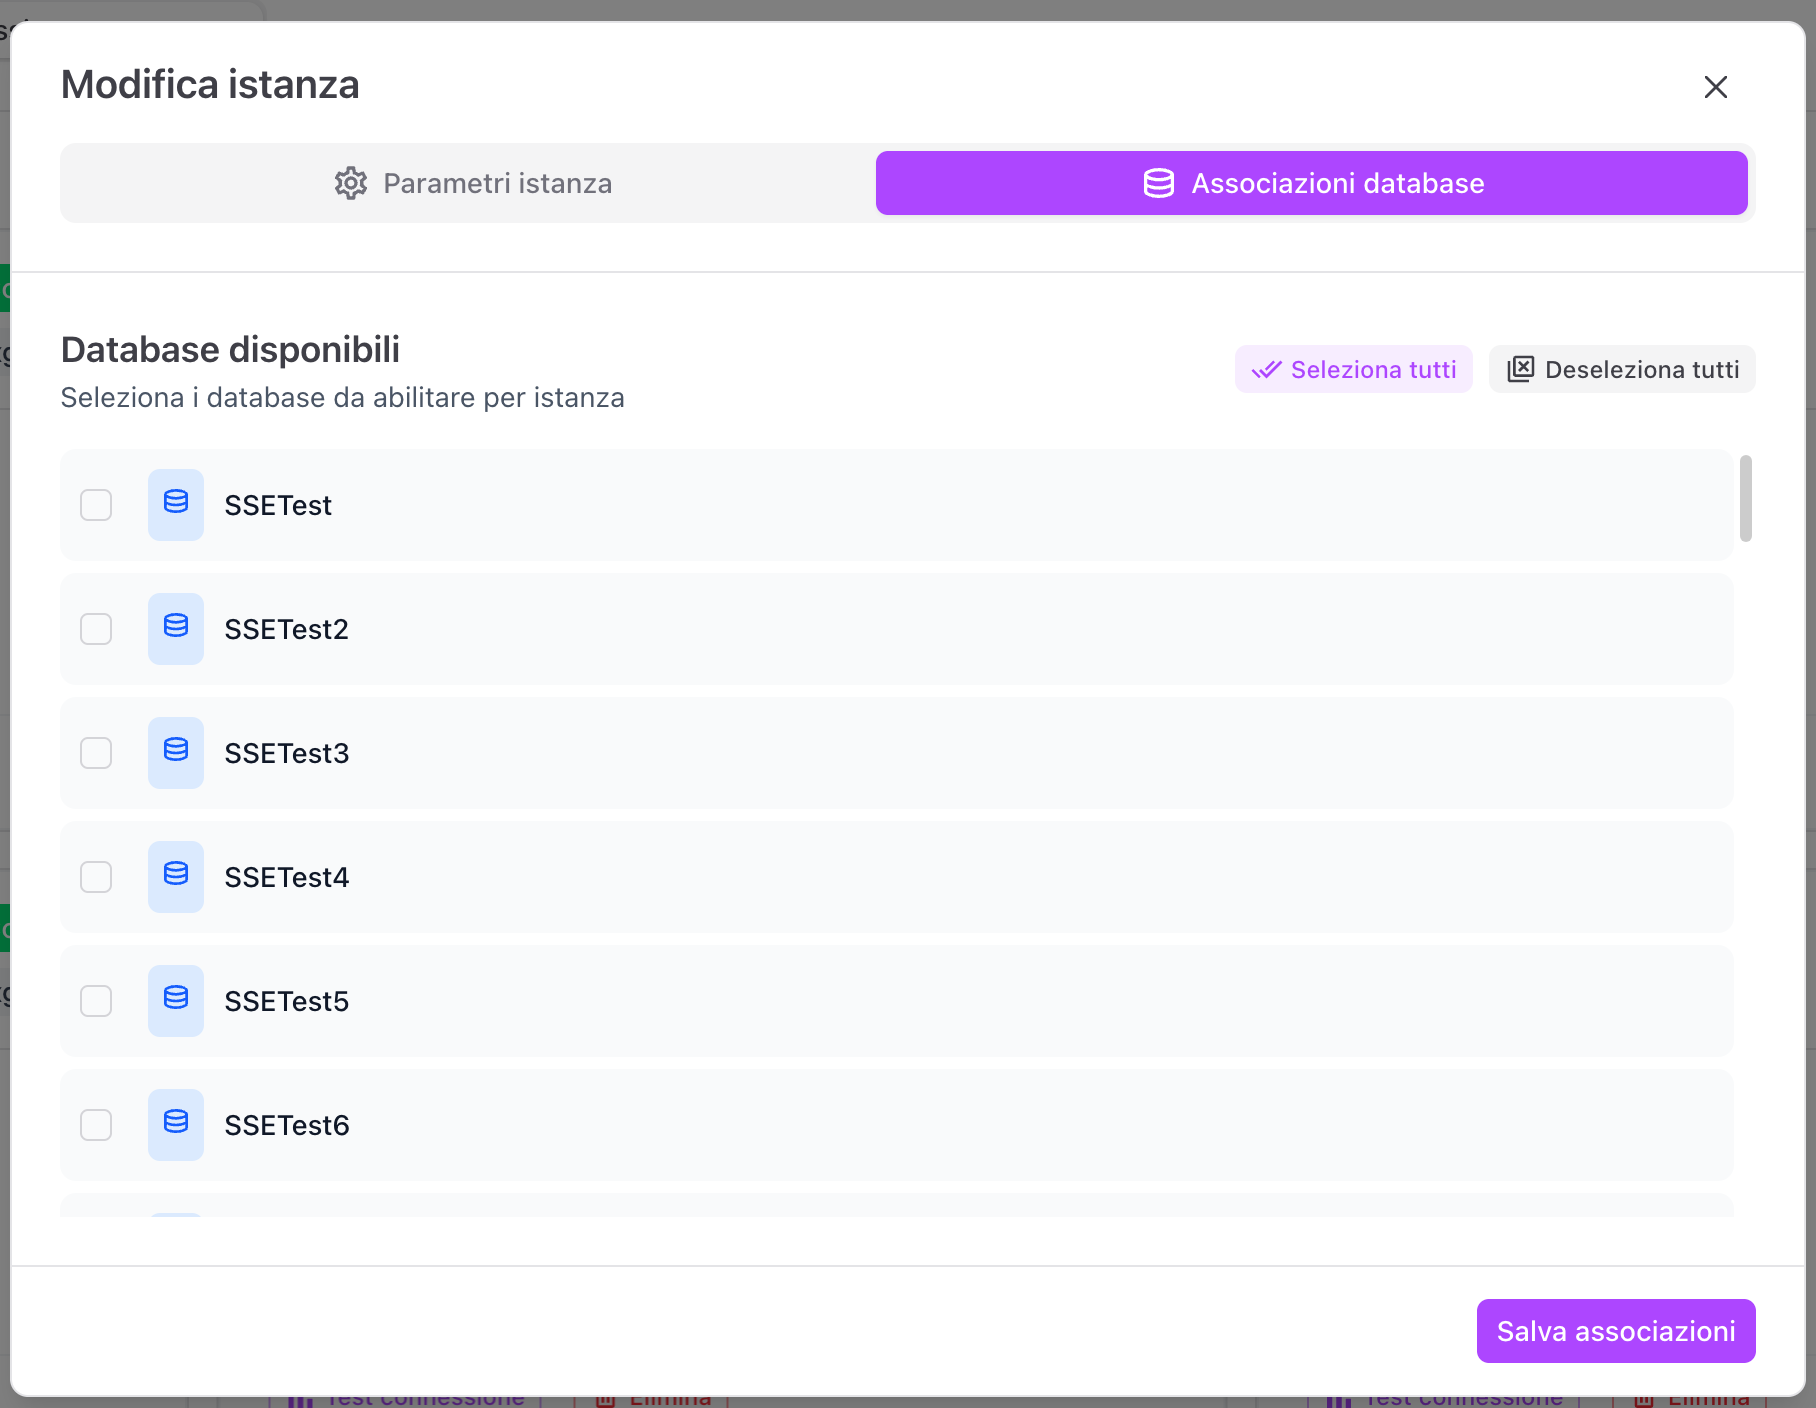
Task: Click the gear icon in Parametri istanza
Action: 351,183
